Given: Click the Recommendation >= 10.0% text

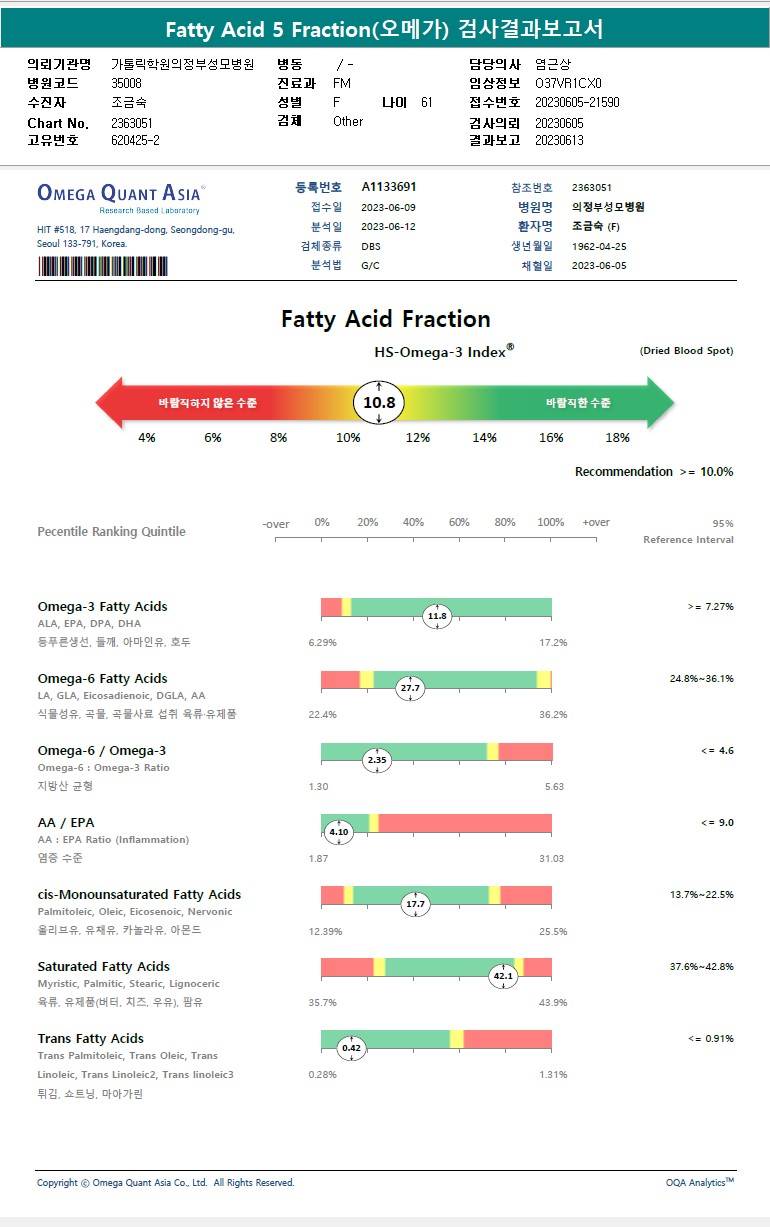Looking at the screenshot, I should pyautogui.click(x=653, y=471).
